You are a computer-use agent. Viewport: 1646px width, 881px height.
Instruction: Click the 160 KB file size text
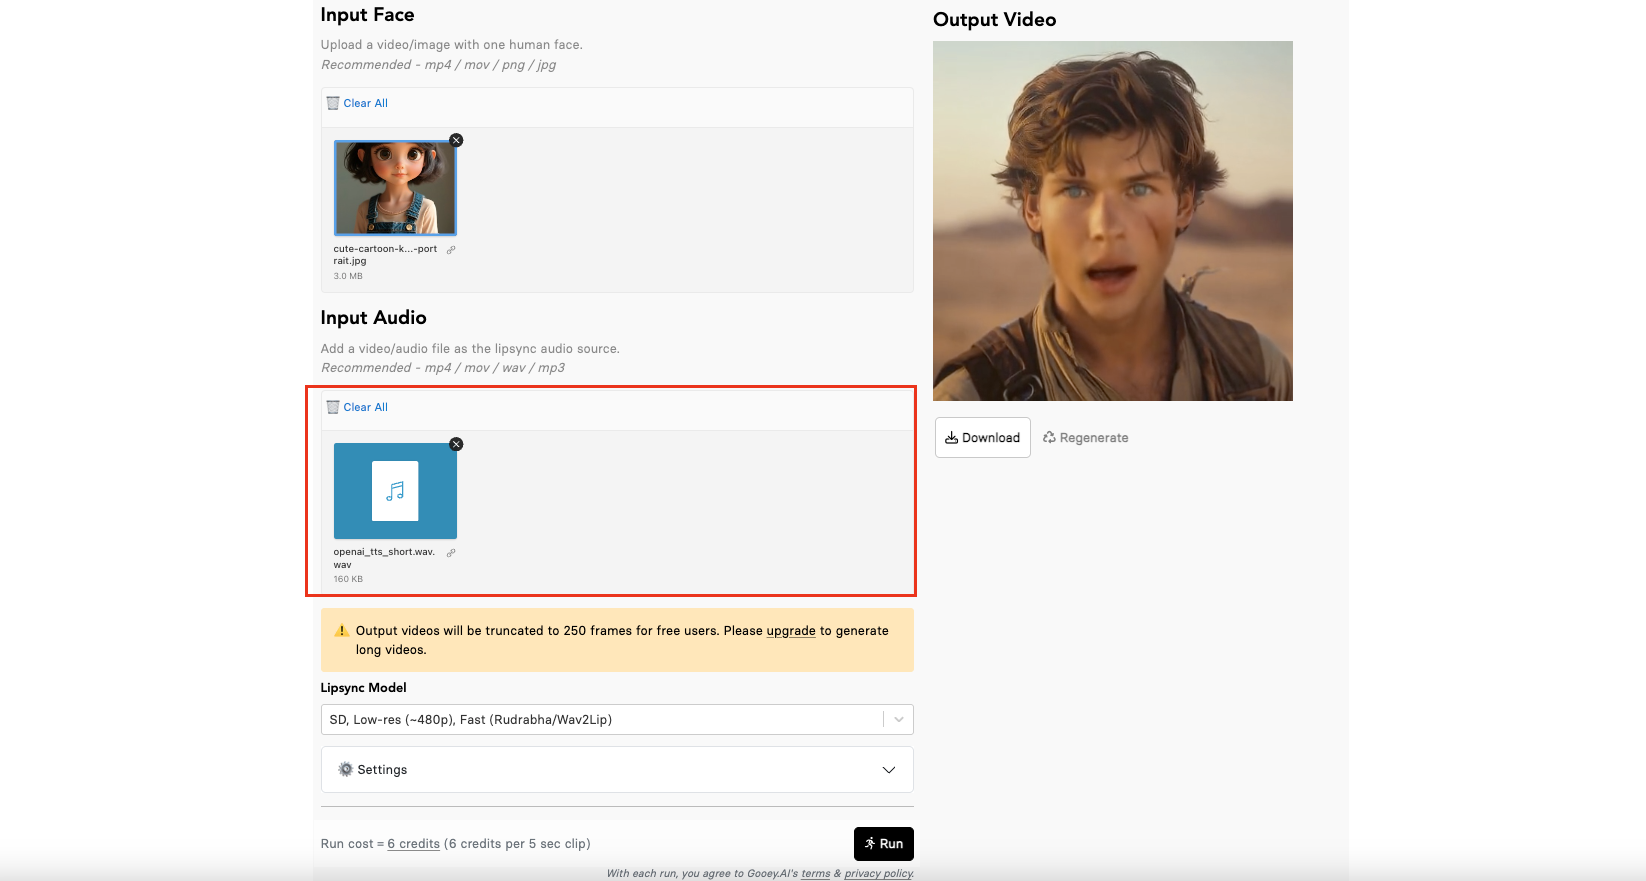tap(348, 579)
